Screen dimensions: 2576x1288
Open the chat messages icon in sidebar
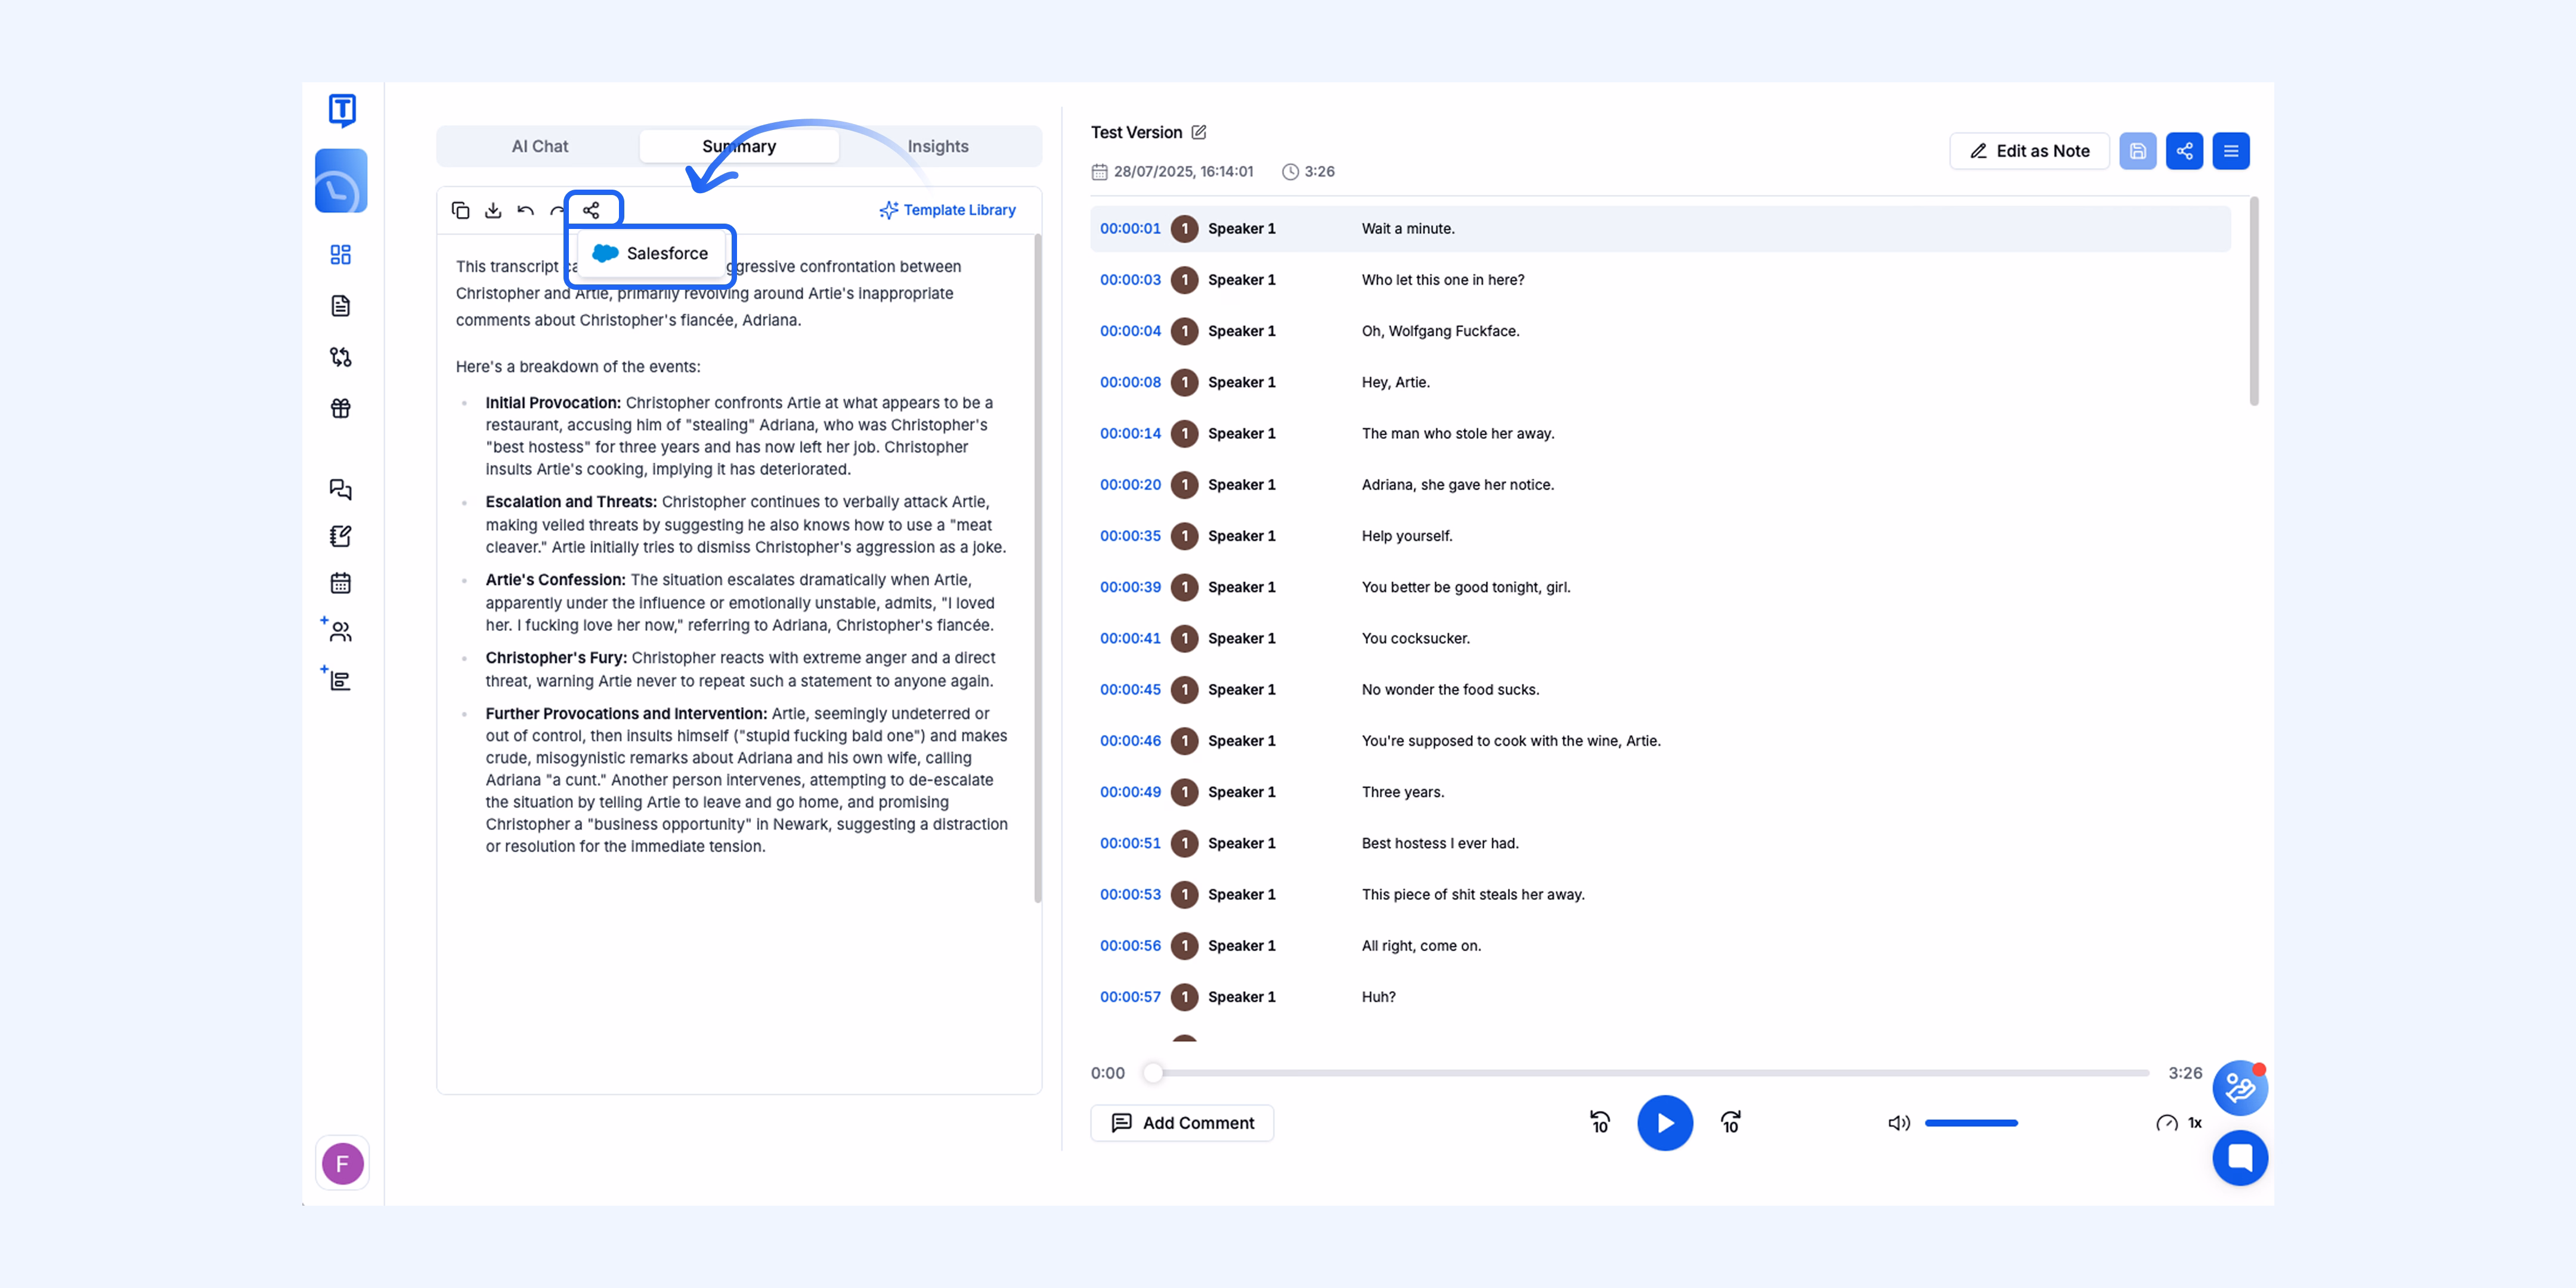[340, 490]
